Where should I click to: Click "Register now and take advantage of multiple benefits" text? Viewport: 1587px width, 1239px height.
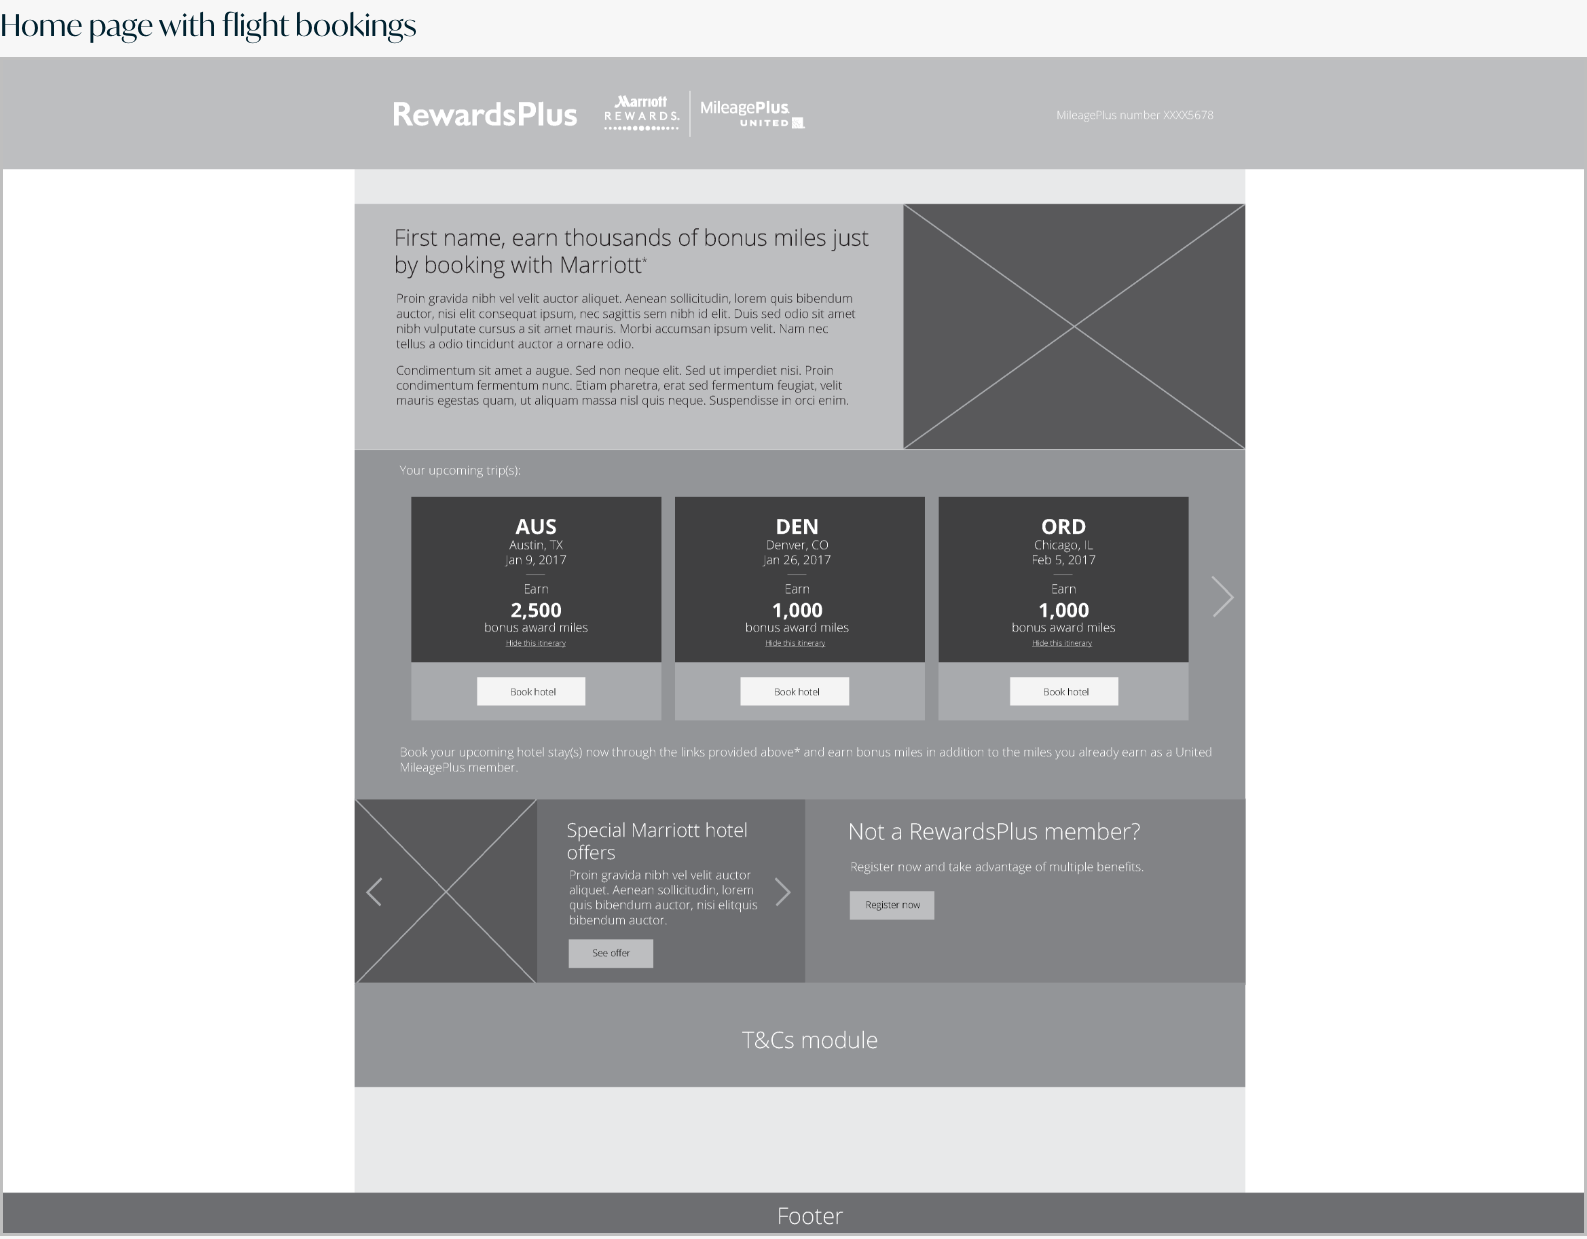tap(996, 867)
